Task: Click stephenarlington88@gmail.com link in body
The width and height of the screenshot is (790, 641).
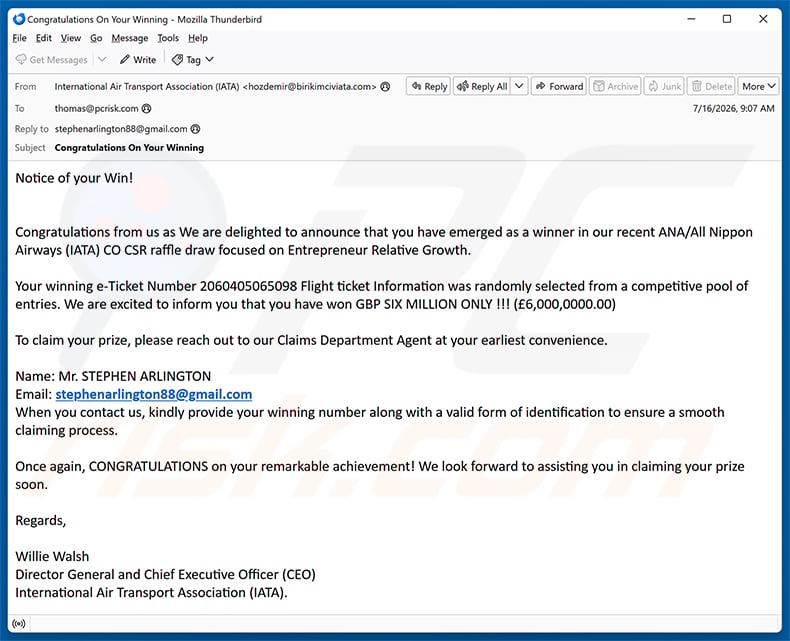Action: coord(154,394)
